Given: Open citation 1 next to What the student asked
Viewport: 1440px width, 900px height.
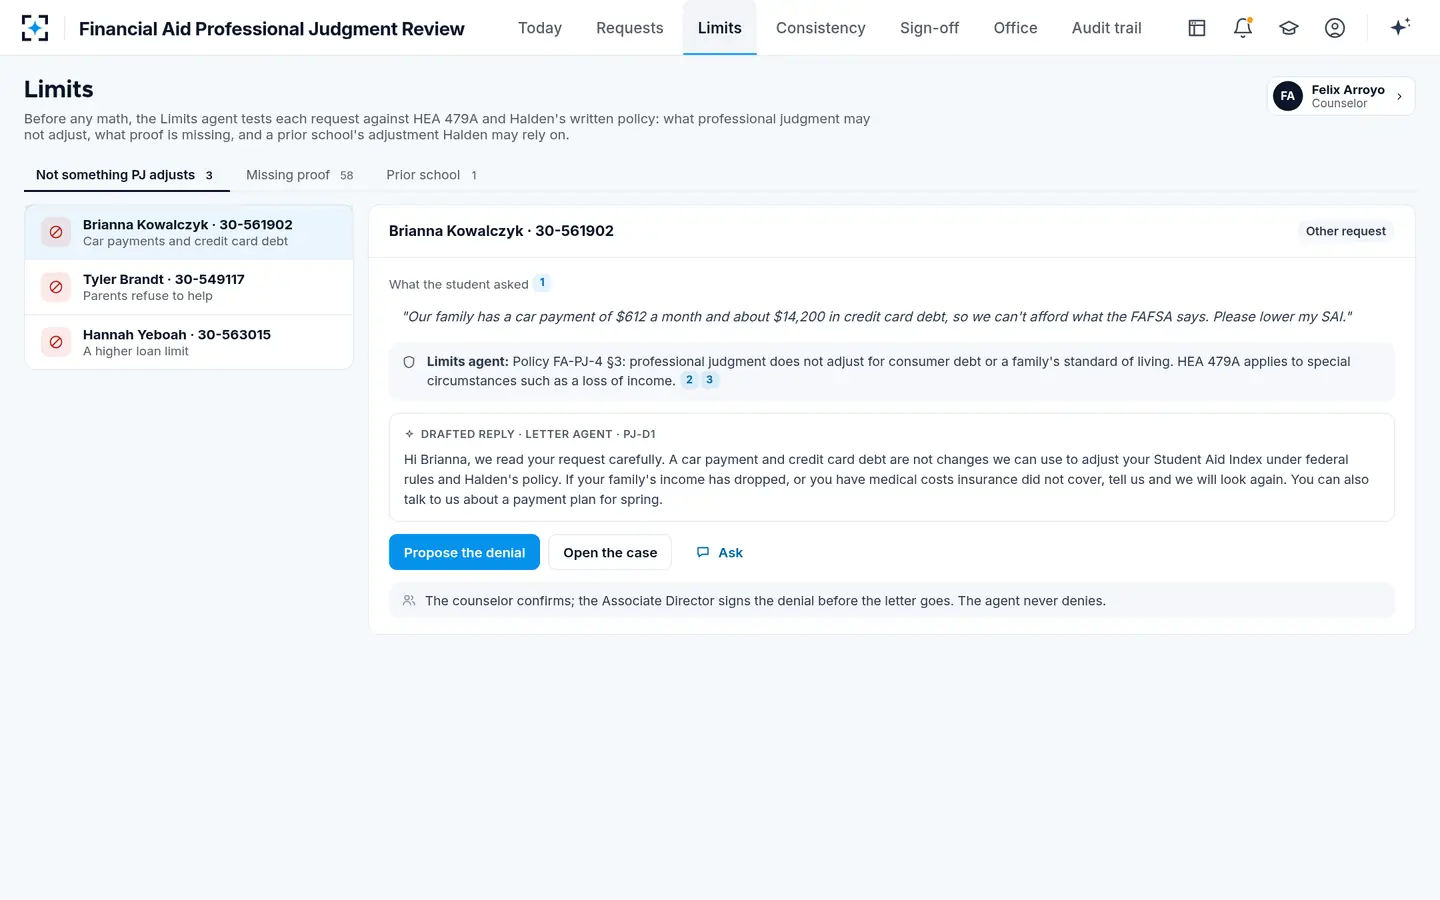Looking at the screenshot, I should 542,283.
